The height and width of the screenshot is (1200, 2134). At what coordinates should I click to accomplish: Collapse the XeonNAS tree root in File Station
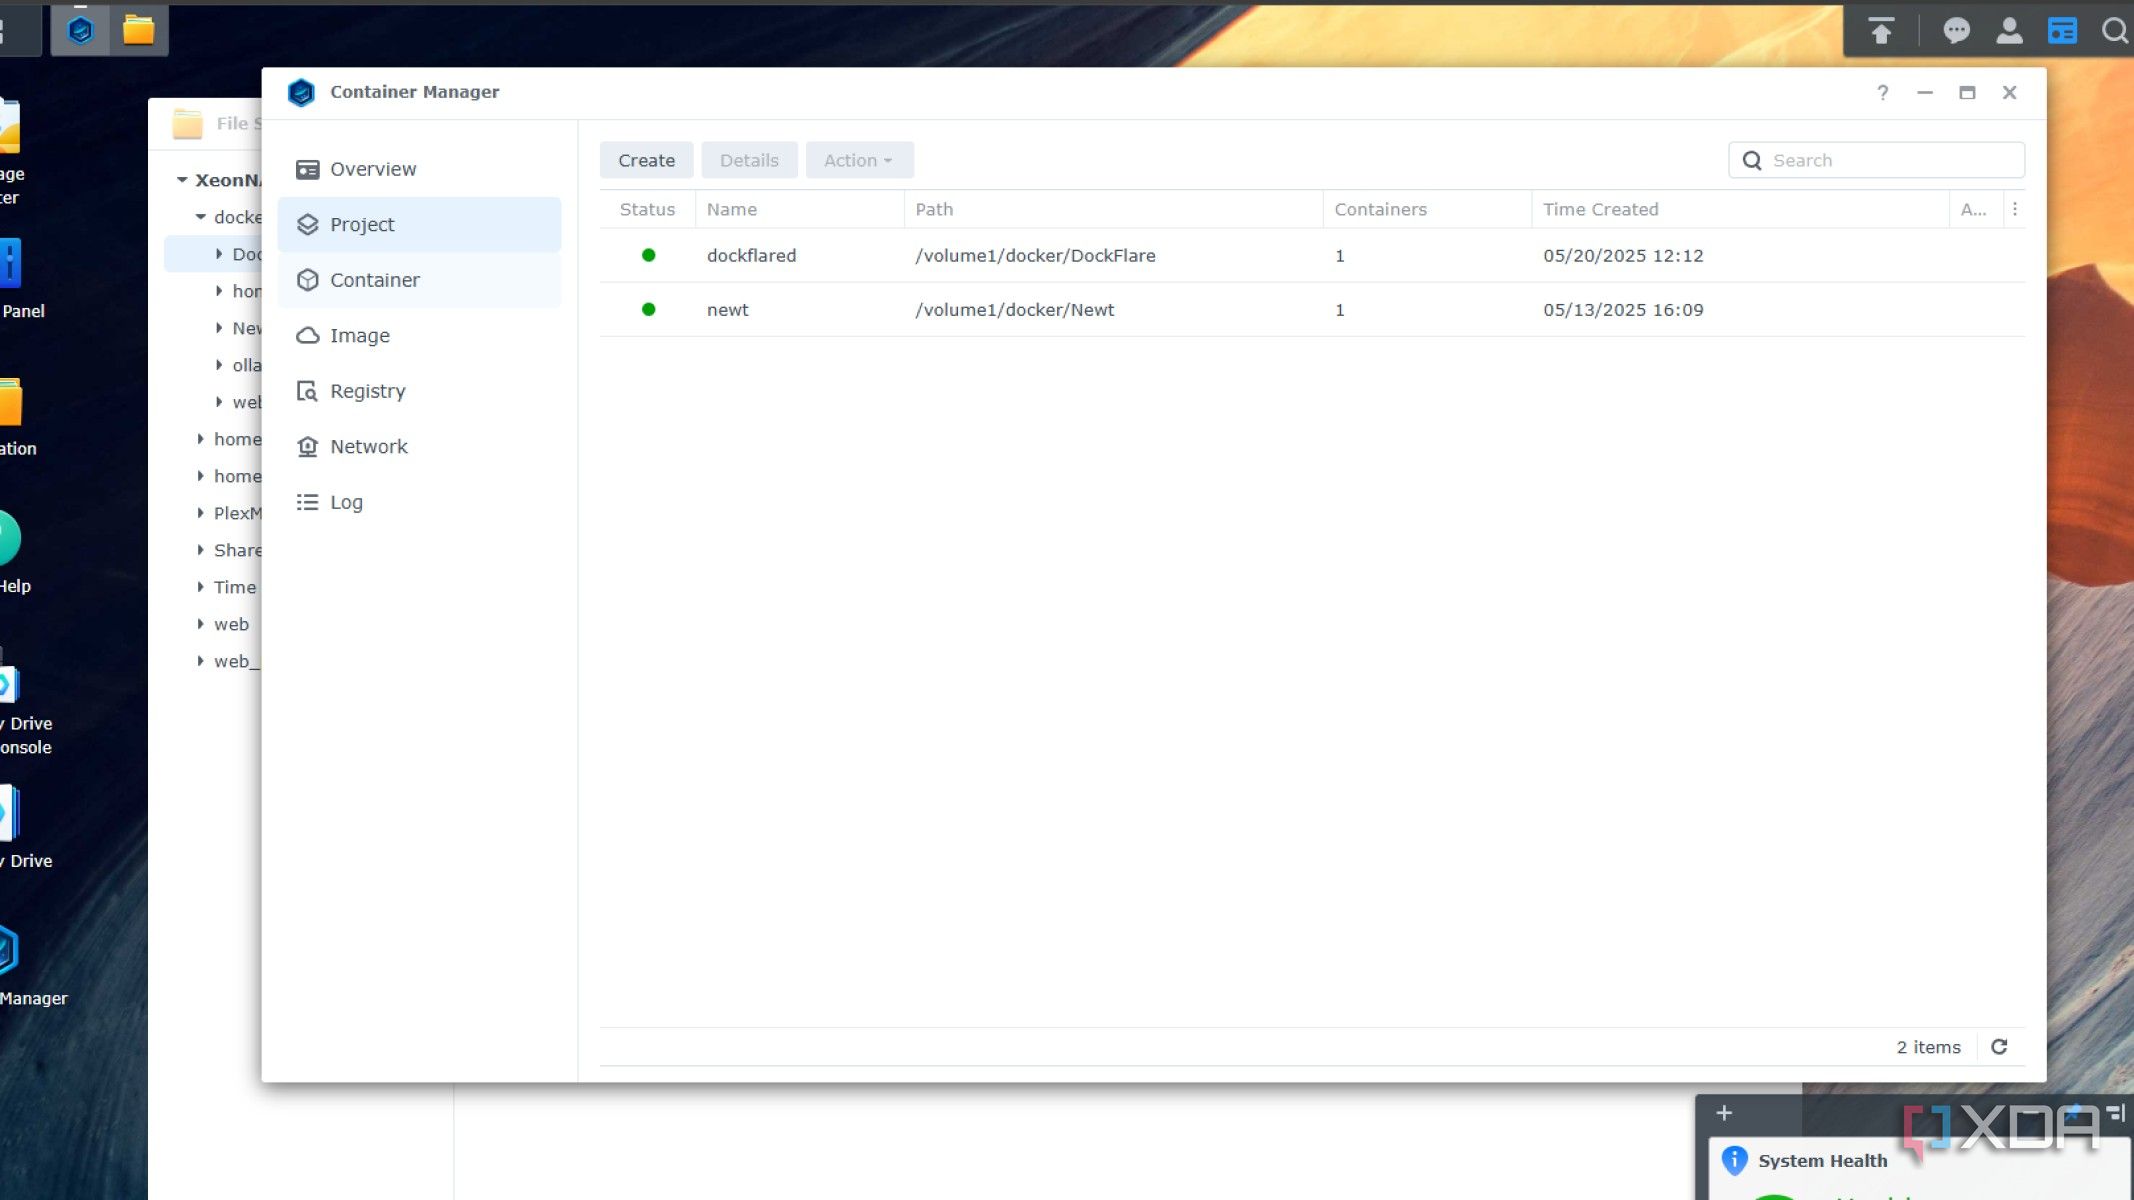click(x=182, y=180)
